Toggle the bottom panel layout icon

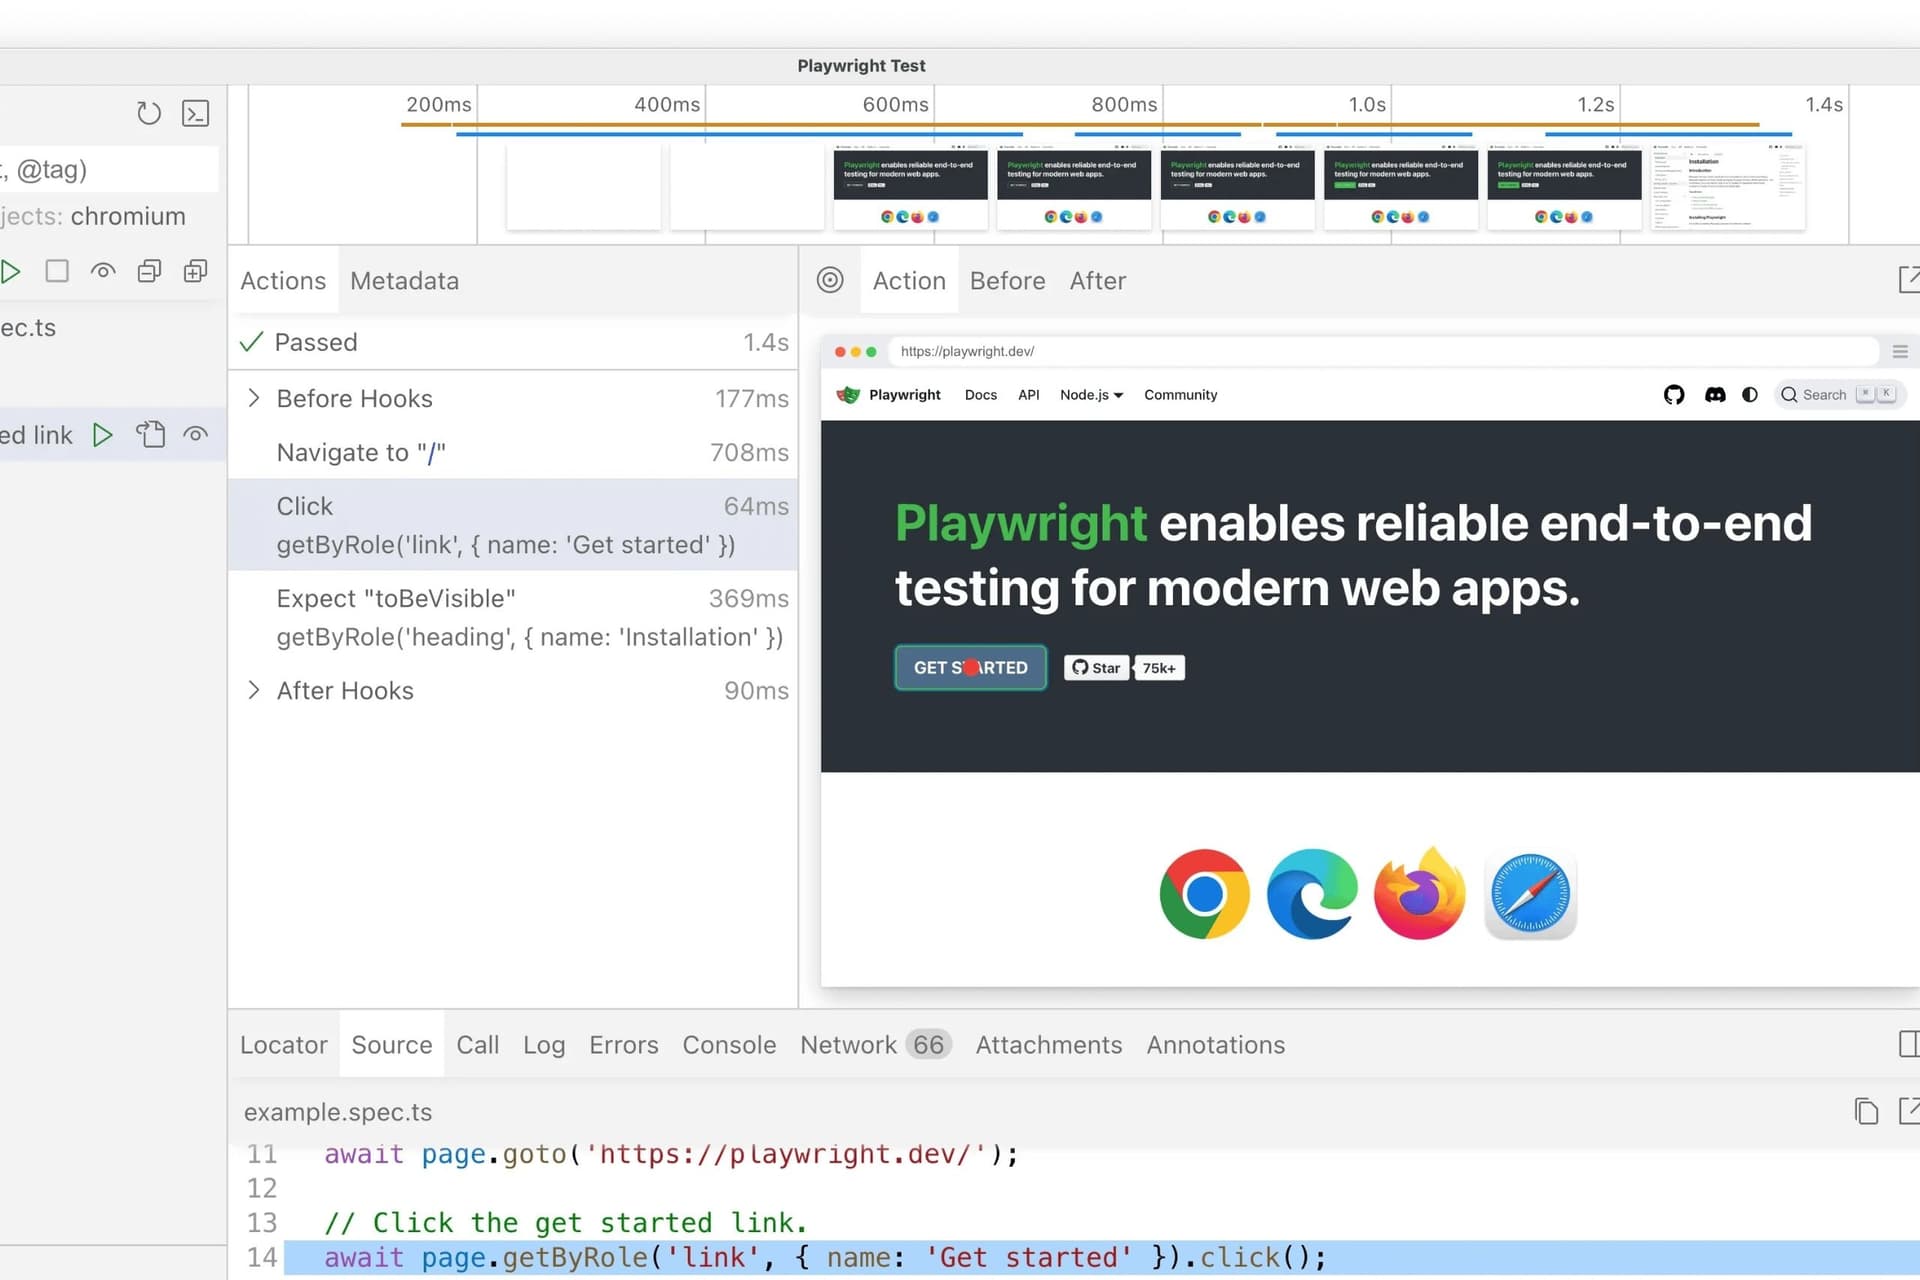tap(1909, 1044)
